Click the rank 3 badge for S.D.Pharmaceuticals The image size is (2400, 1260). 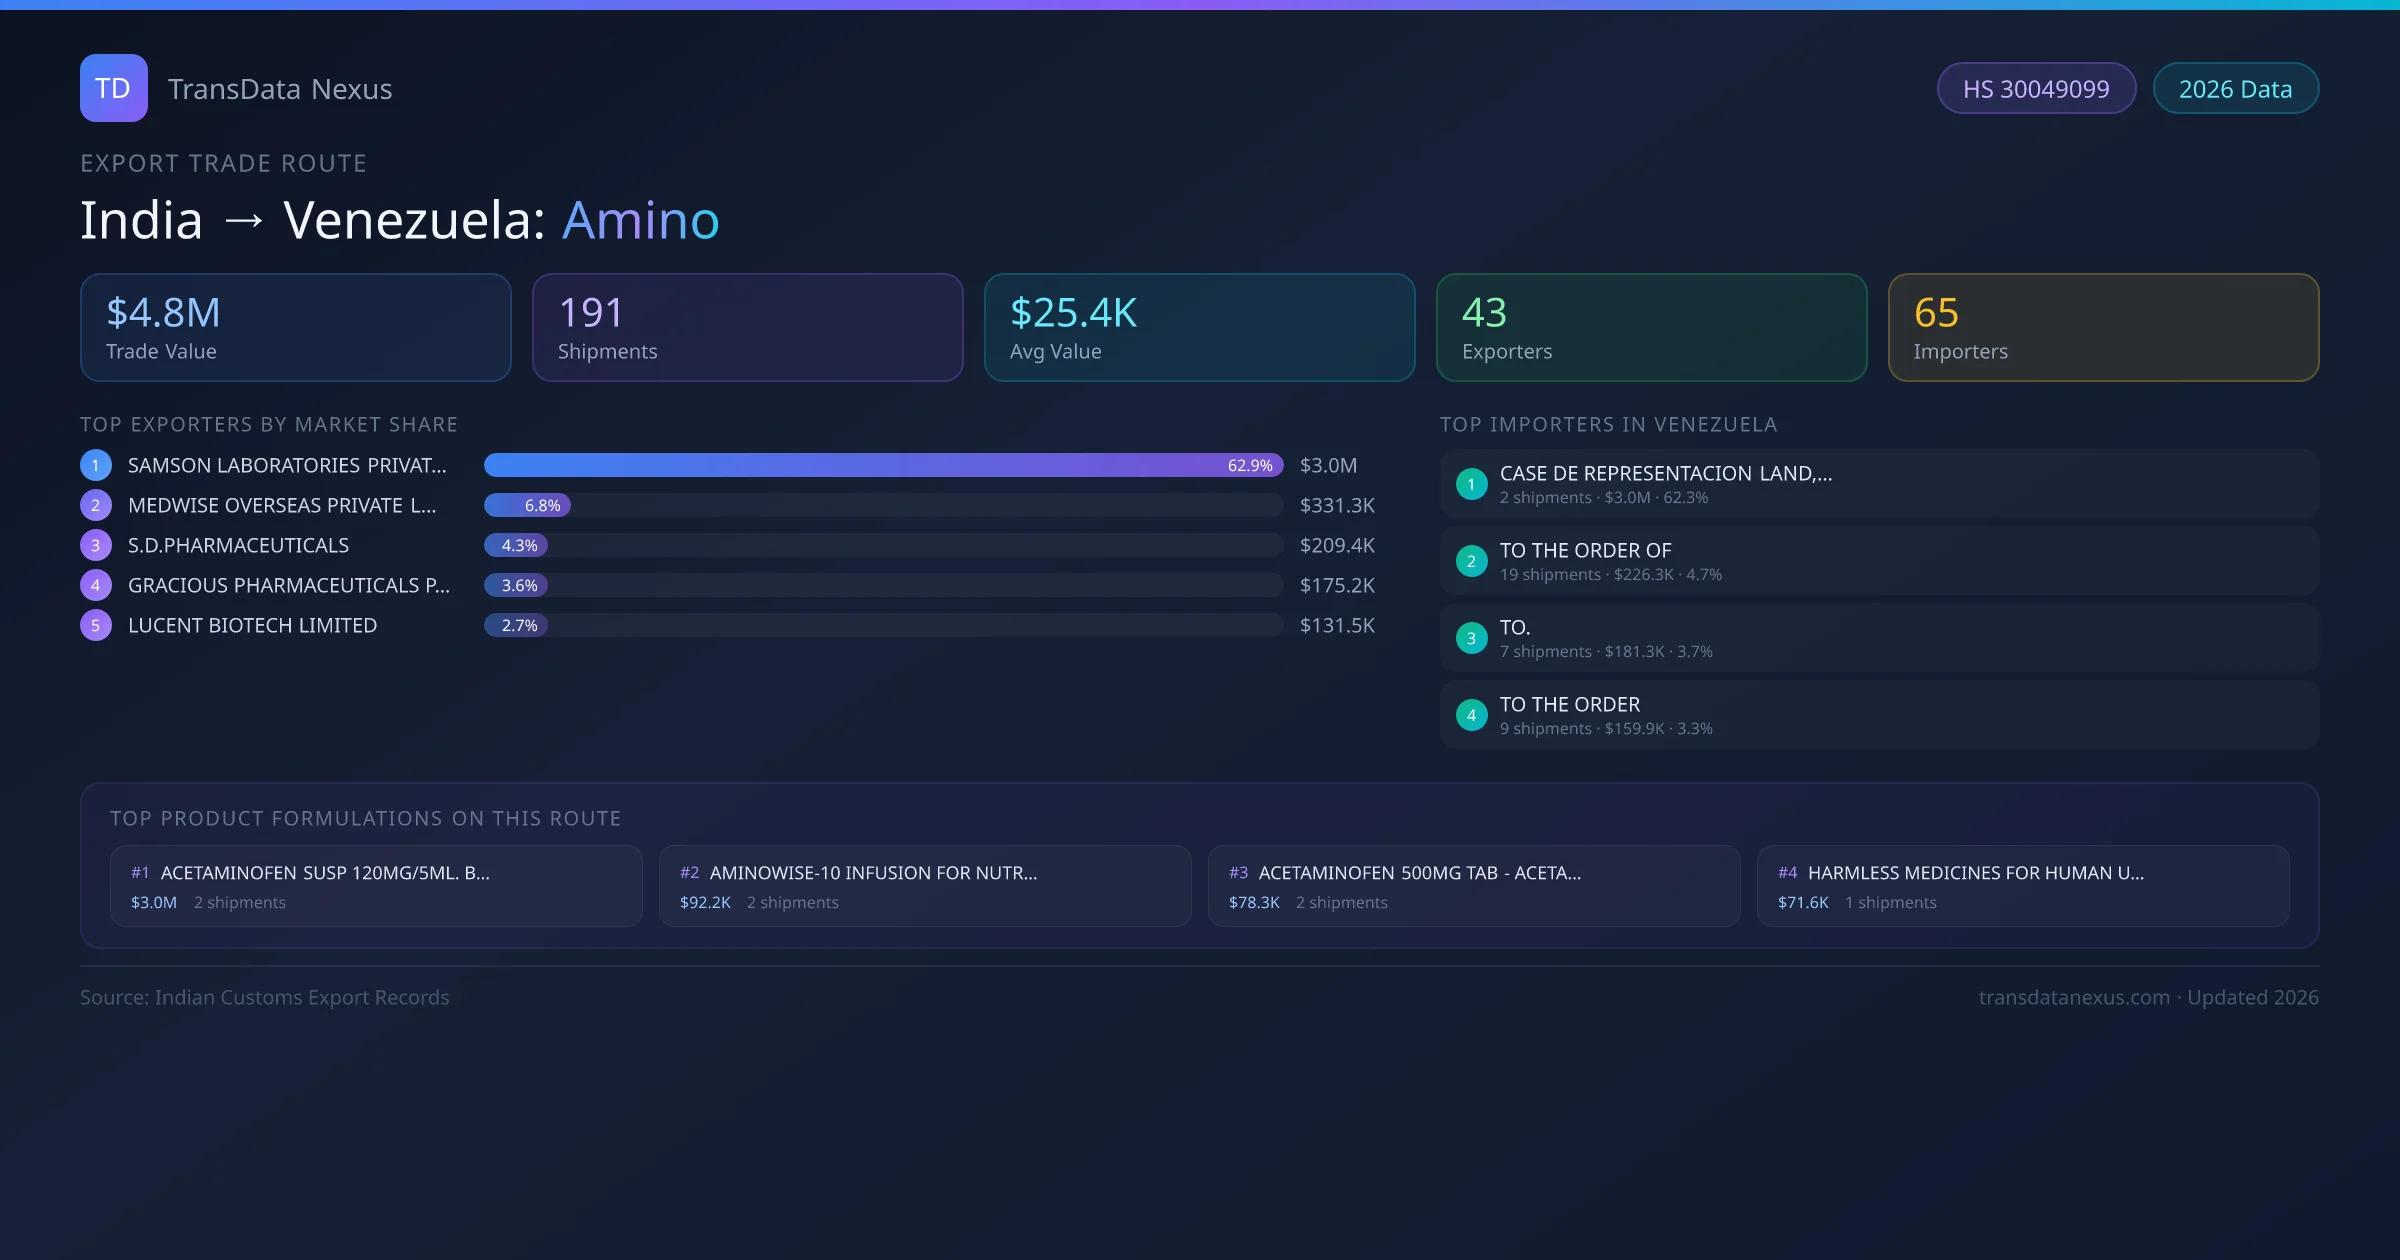pos(96,545)
